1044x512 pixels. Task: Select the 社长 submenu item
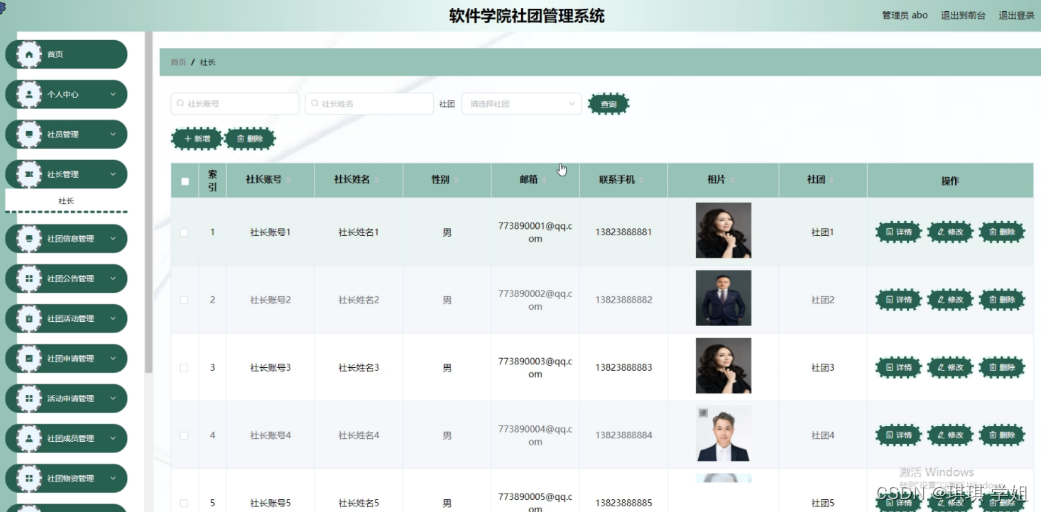click(66, 201)
